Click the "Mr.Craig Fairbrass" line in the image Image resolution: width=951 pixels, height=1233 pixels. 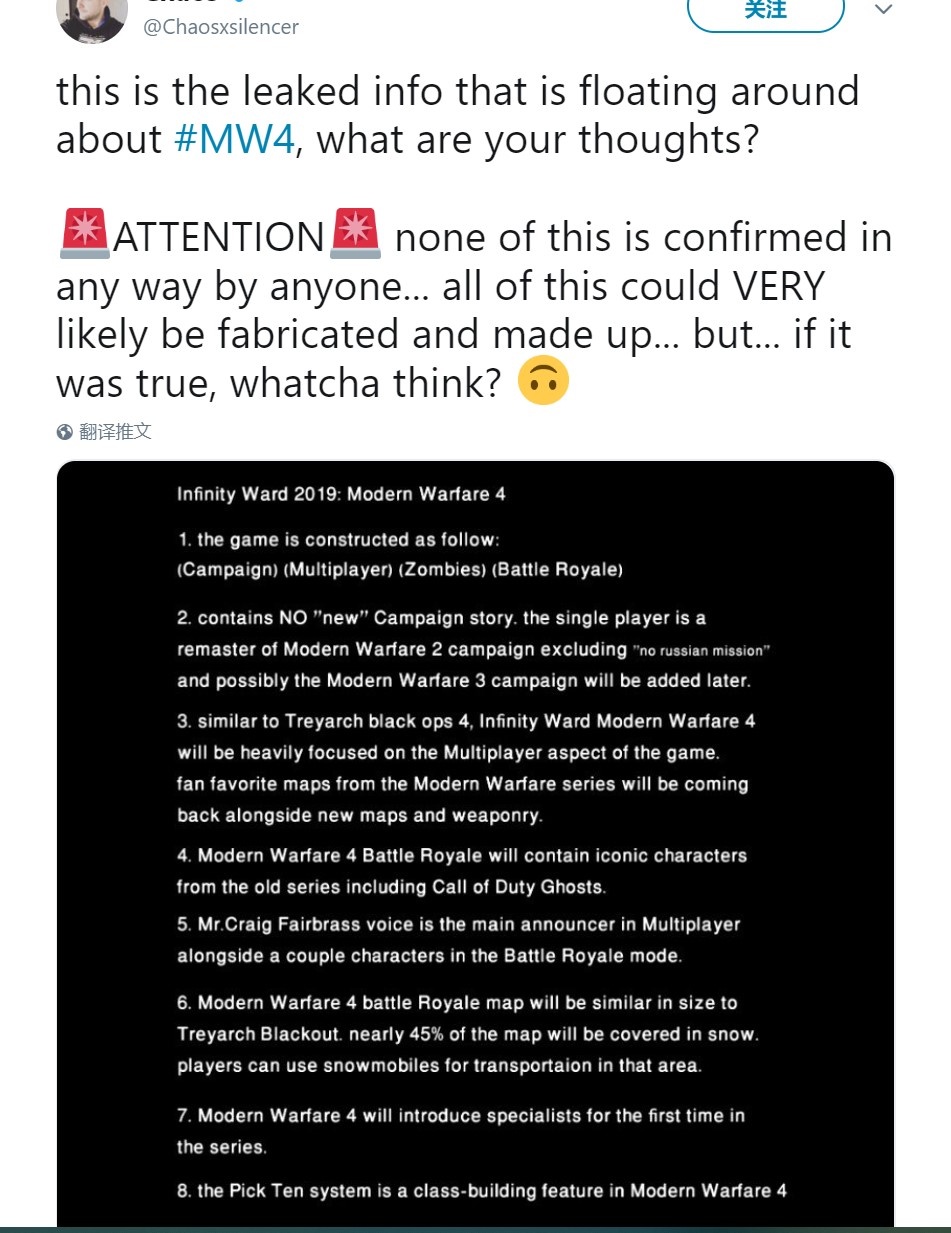(x=458, y=925)
